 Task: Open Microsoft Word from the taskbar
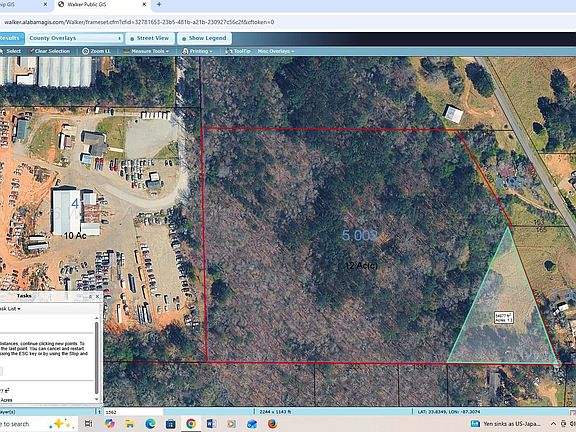[211, 424]
